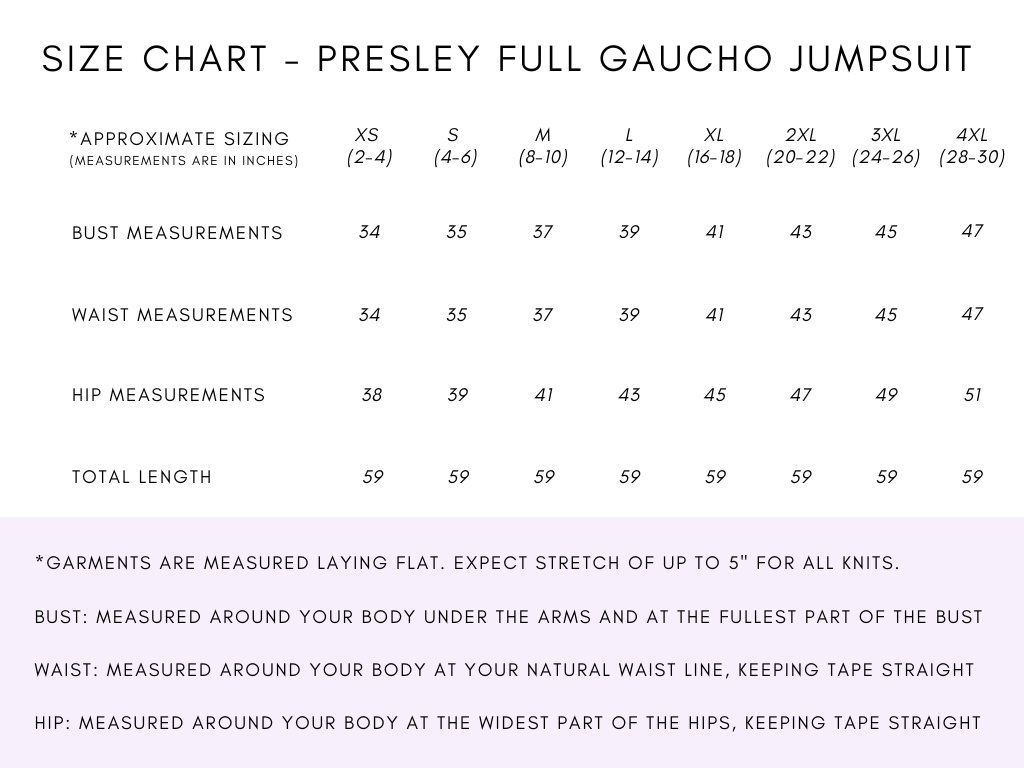
Task: Click the garments measured laying flat note
Action: (468, 563)
